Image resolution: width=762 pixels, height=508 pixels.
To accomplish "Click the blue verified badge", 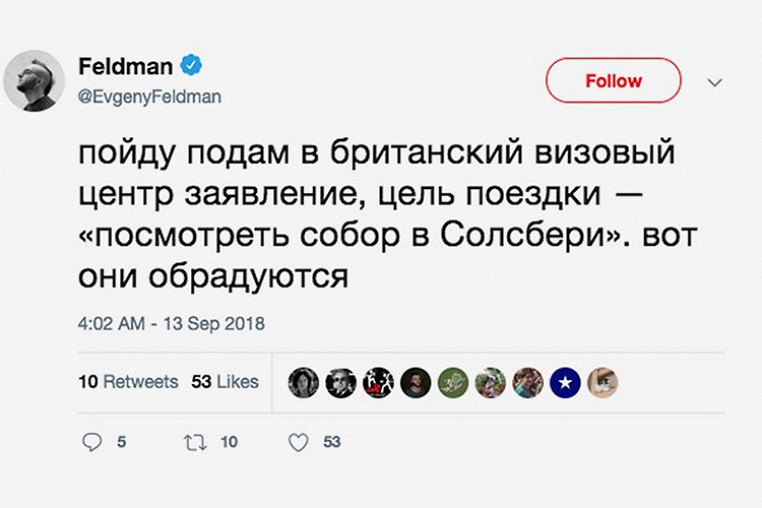I will [x=190, y=67].
